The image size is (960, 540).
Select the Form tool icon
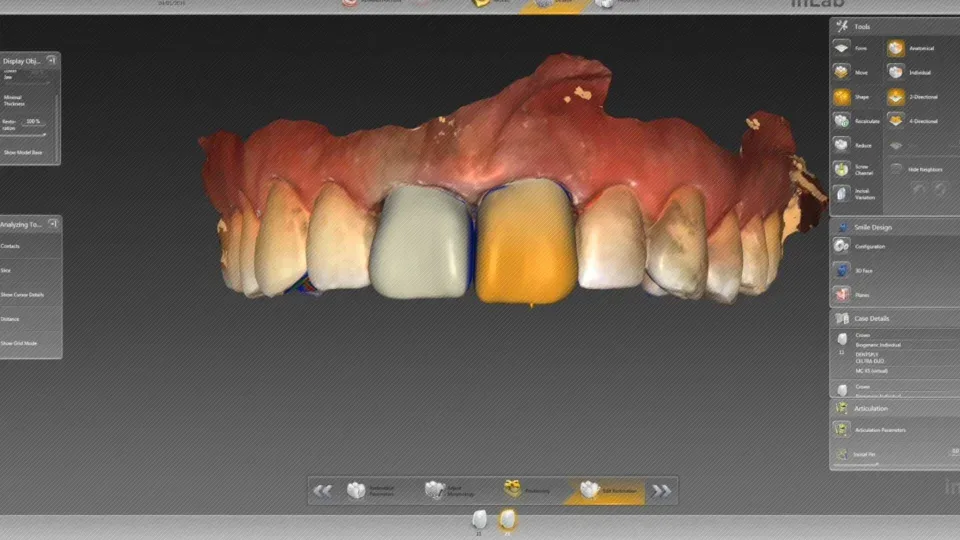(841, 48)
